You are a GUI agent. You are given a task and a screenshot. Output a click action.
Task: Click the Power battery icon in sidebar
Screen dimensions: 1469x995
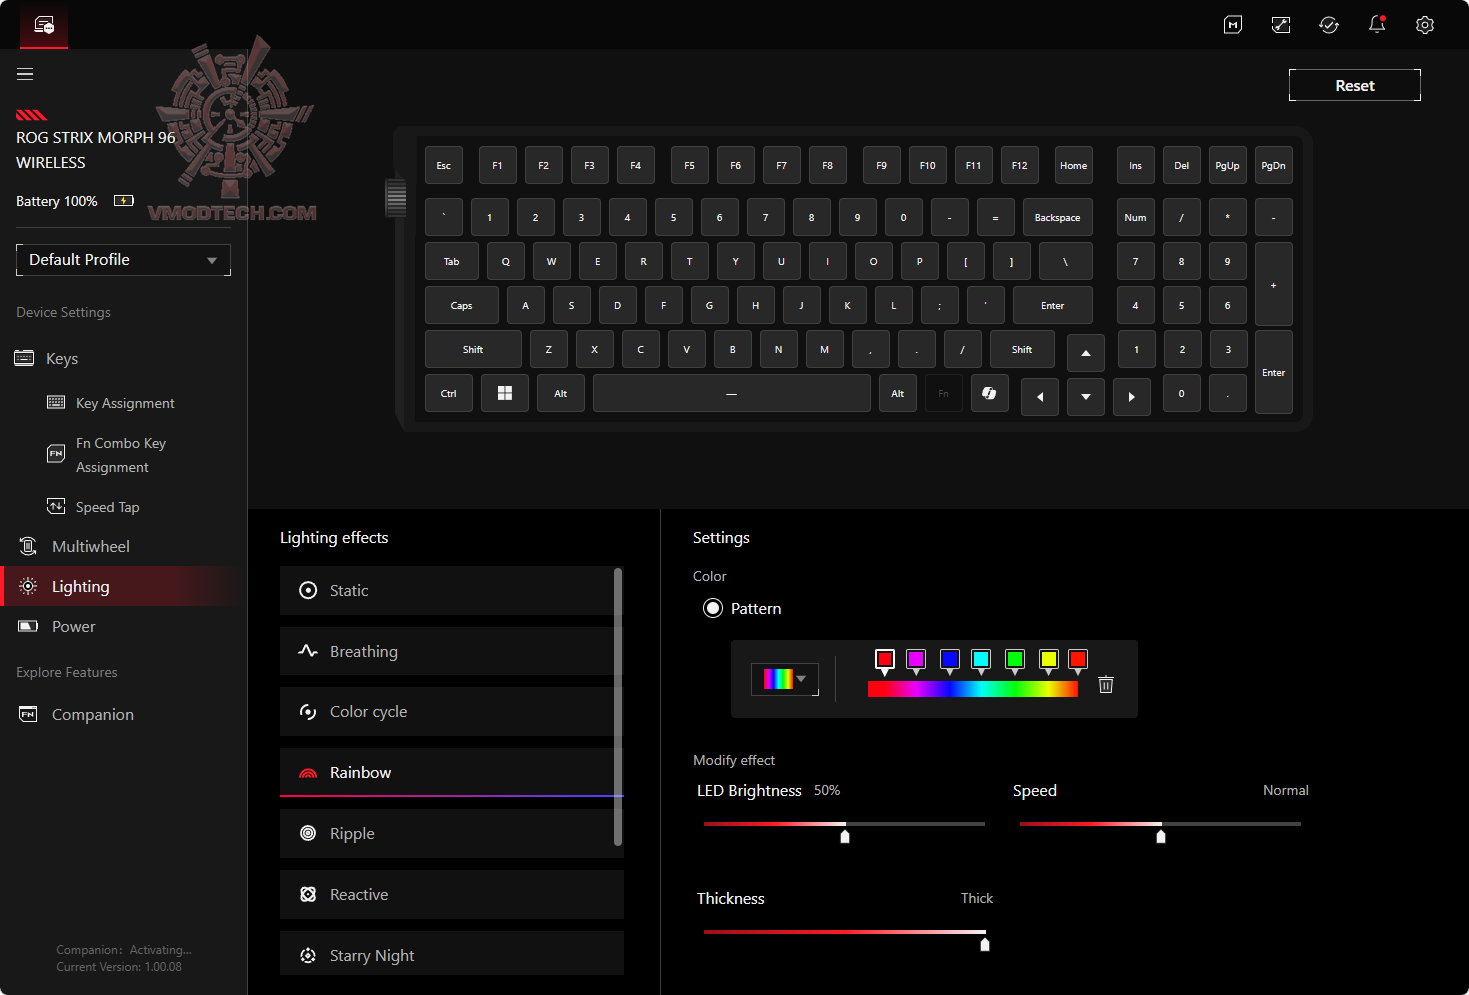pyautogui.click(x=28, y=626)
